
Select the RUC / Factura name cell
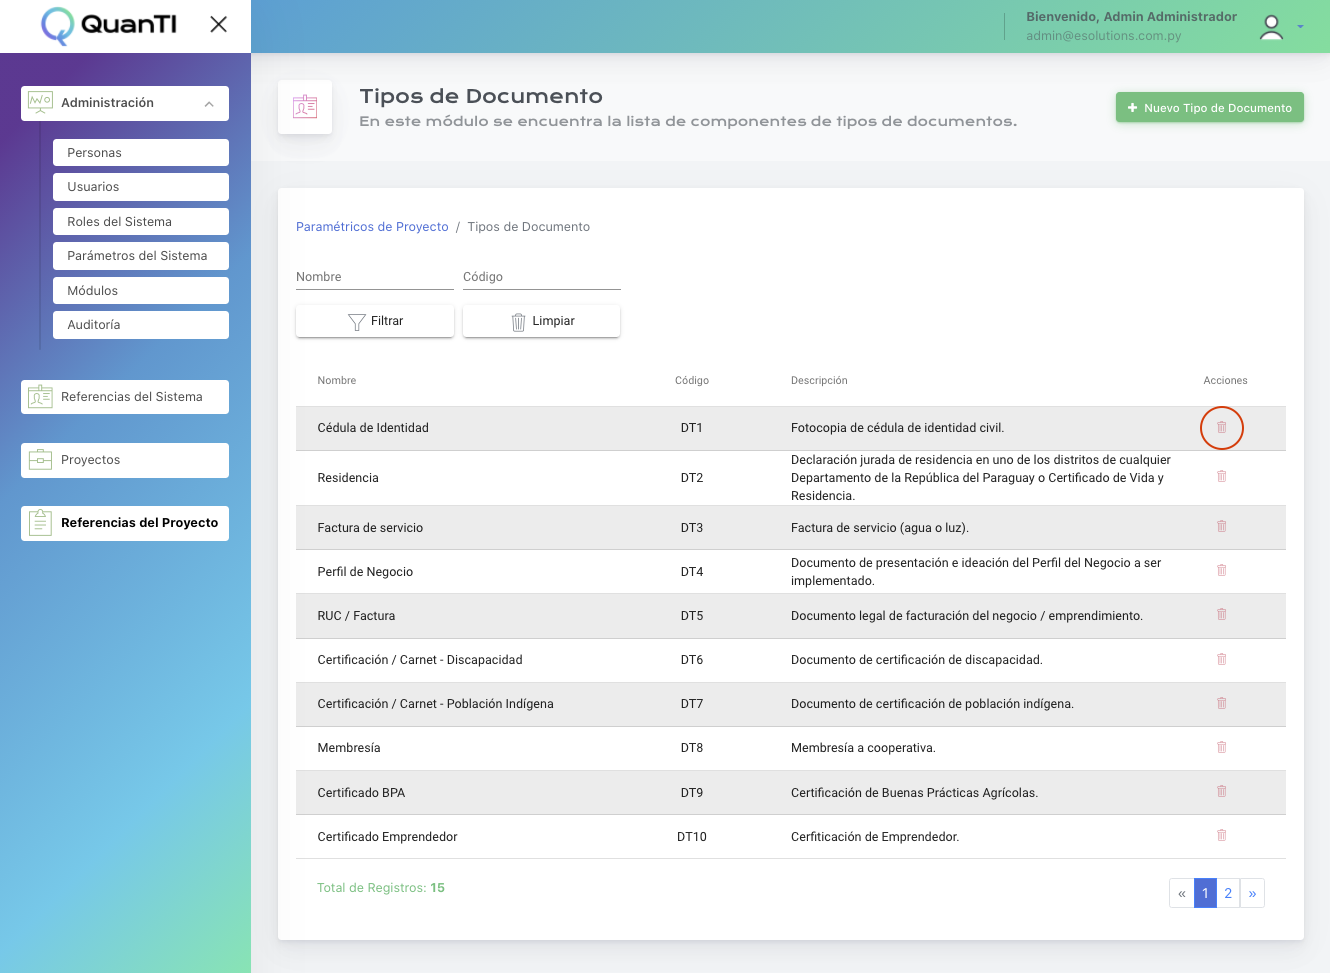[356, 616]
